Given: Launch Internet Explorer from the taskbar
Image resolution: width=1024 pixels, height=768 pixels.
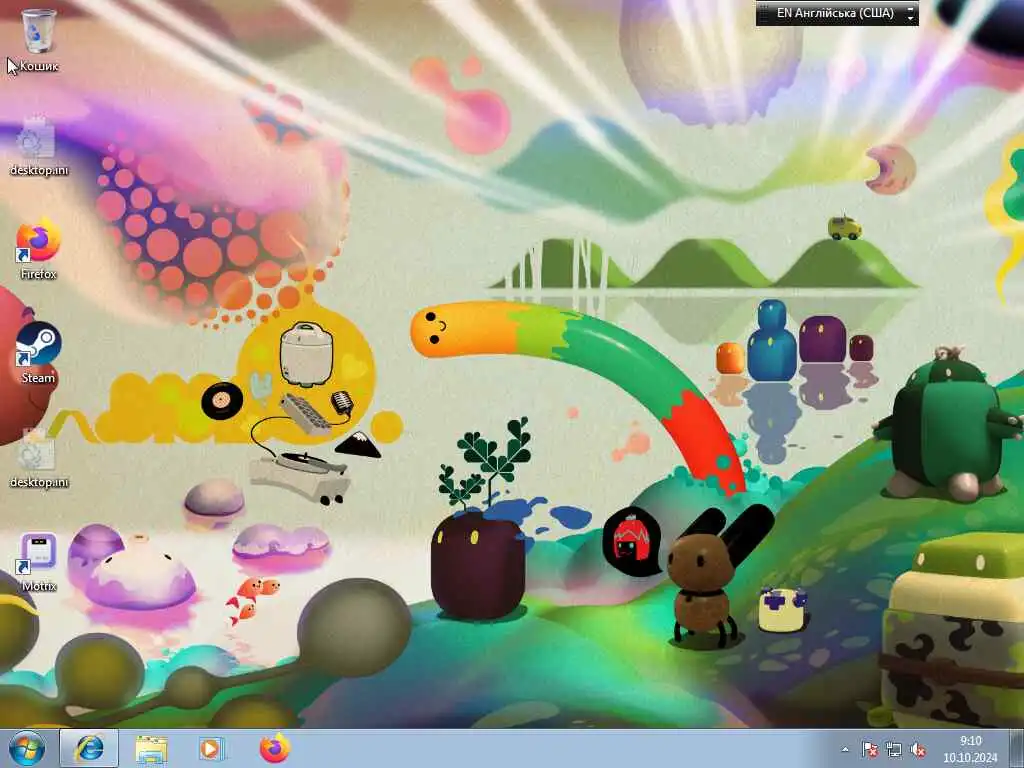Looking at the screenshot, I should (x=89, y=748).
